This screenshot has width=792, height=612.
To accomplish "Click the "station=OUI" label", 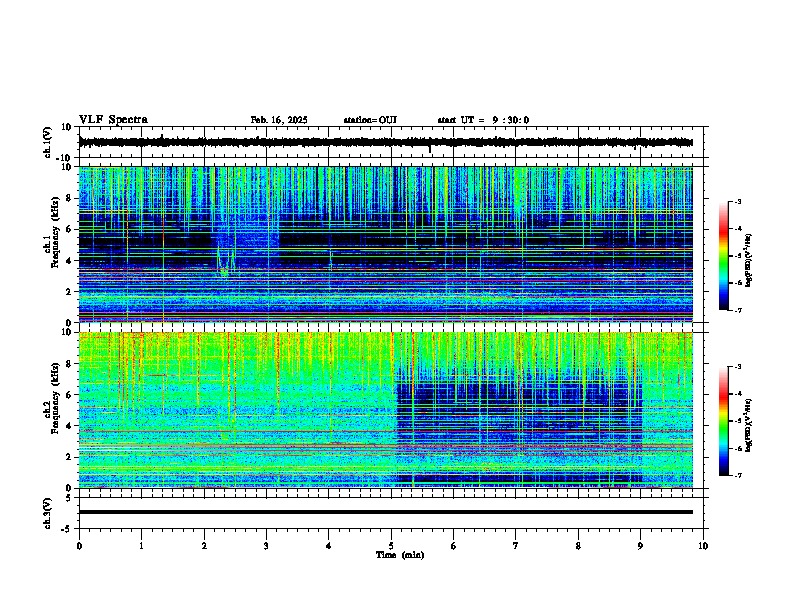I will [x=370, y=120].
